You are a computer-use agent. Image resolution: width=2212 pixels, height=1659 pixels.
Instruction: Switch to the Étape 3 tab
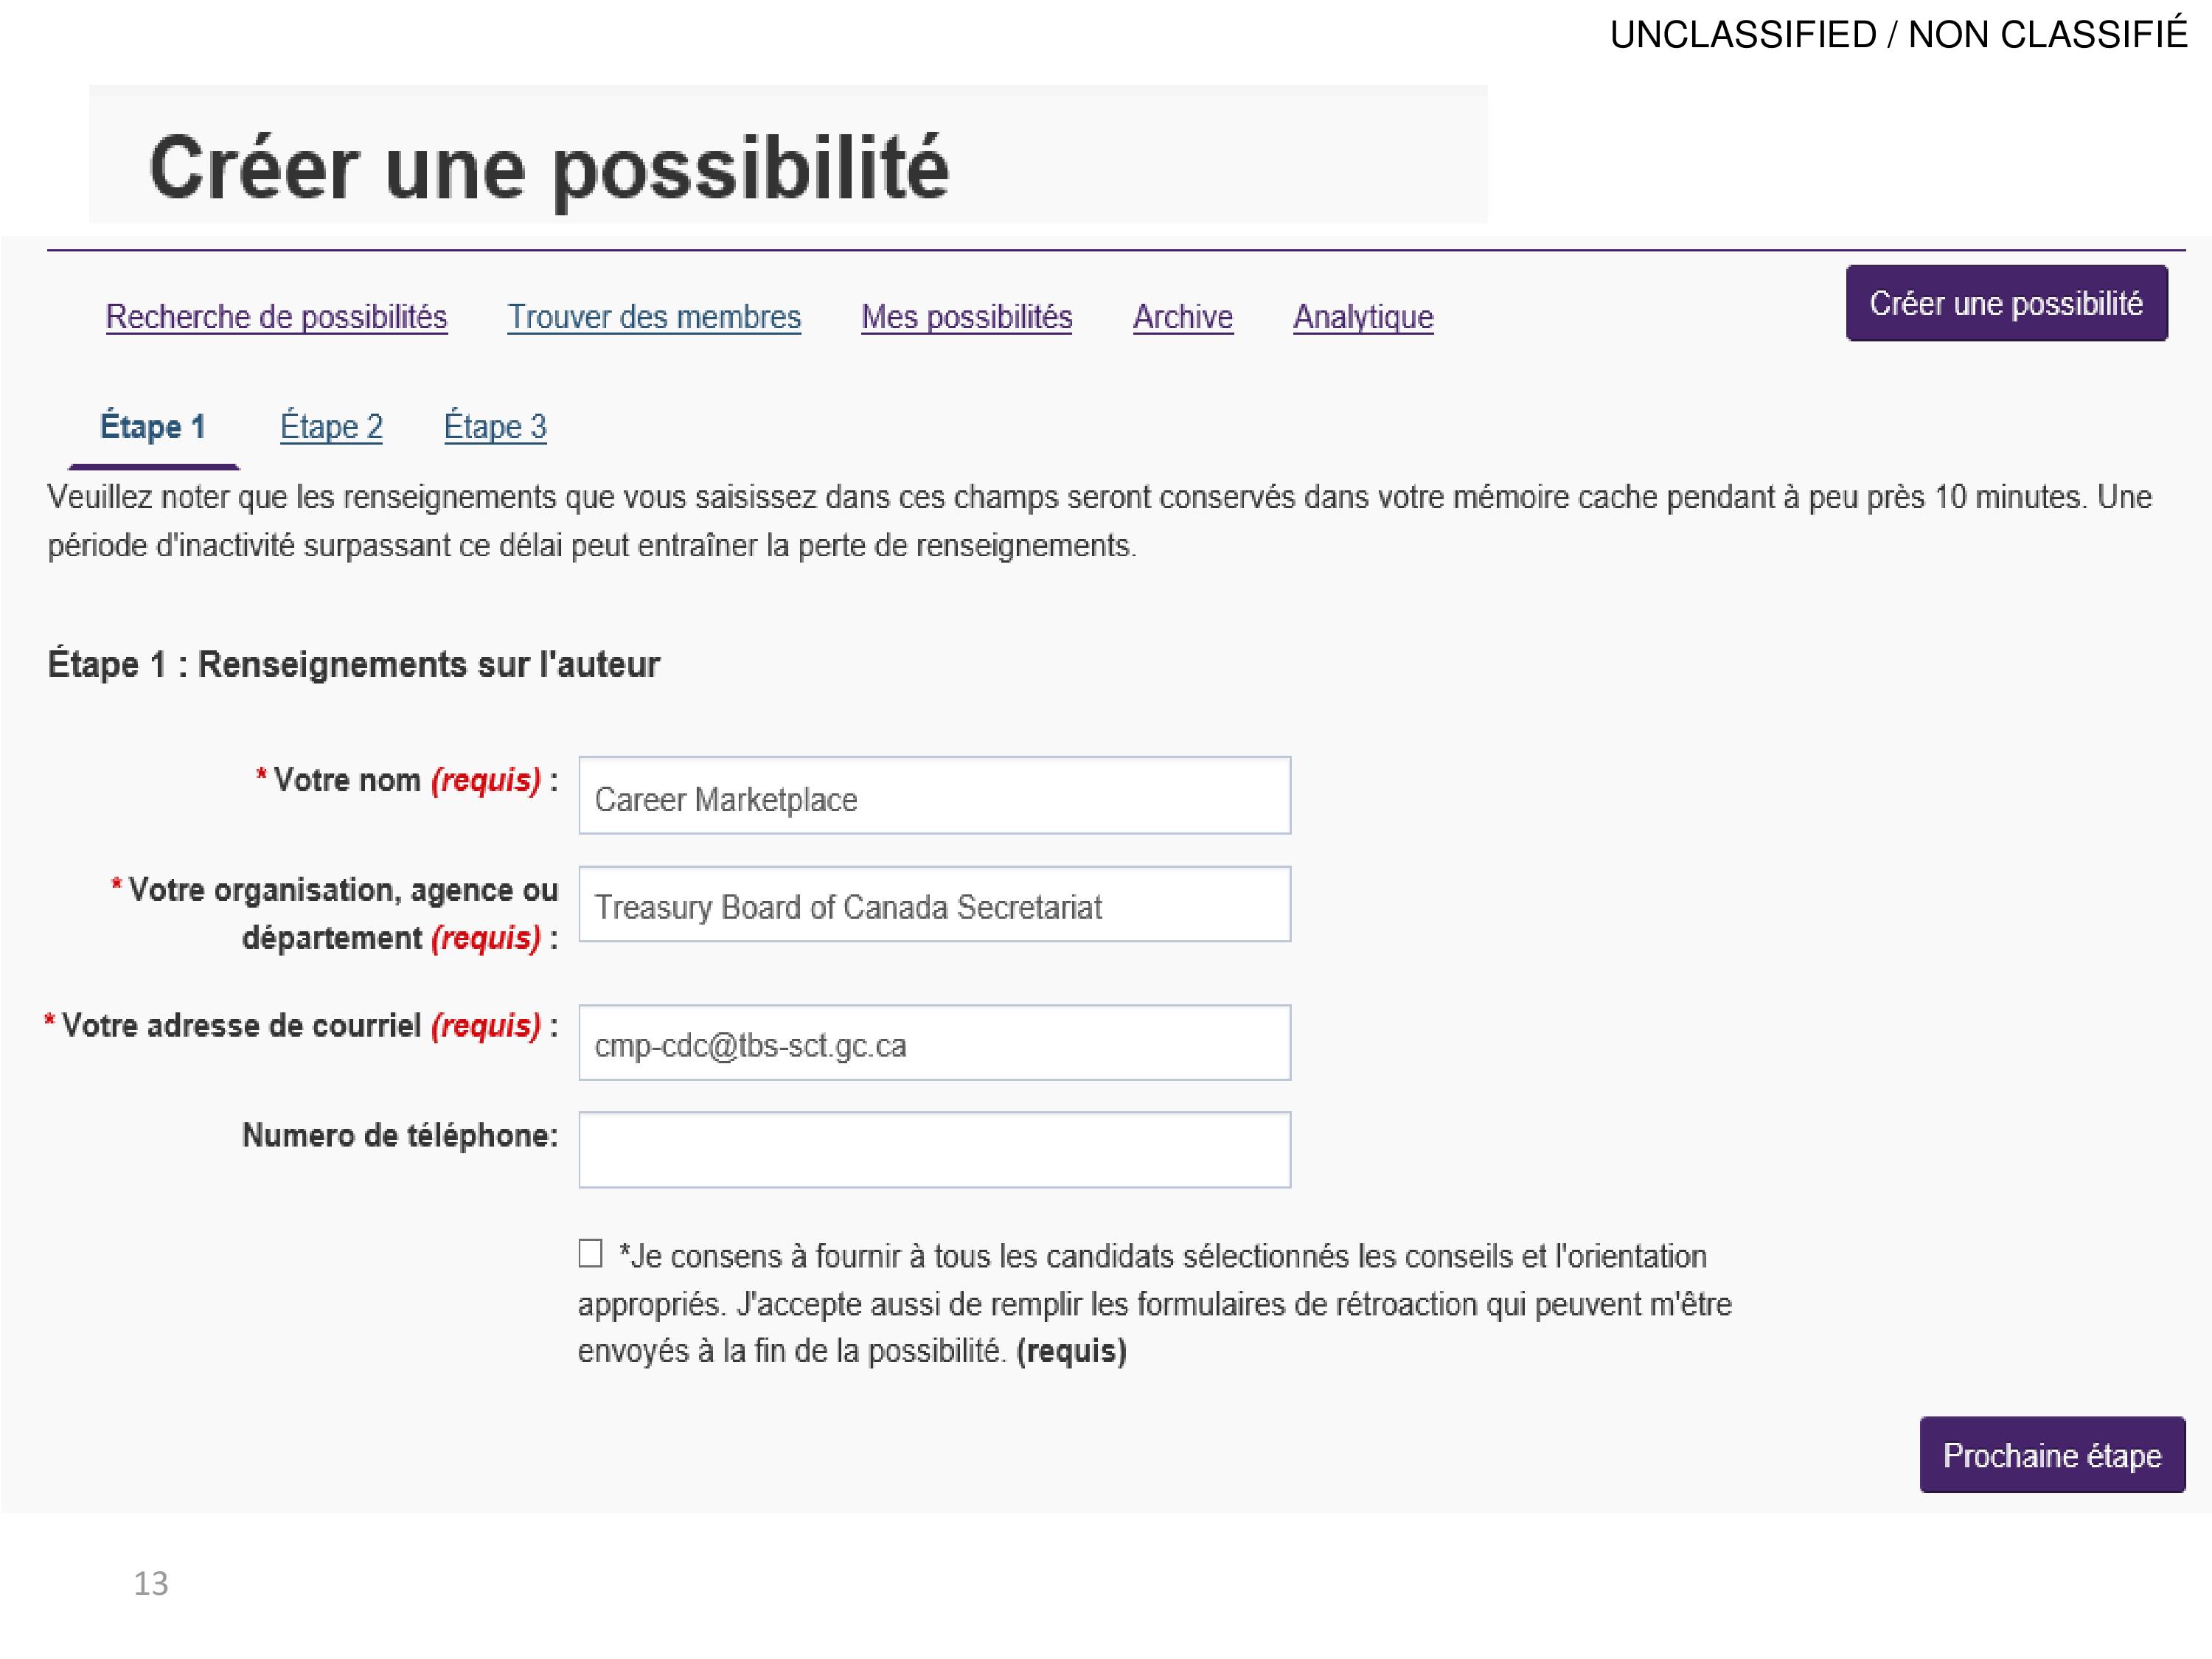pos(495,427)
